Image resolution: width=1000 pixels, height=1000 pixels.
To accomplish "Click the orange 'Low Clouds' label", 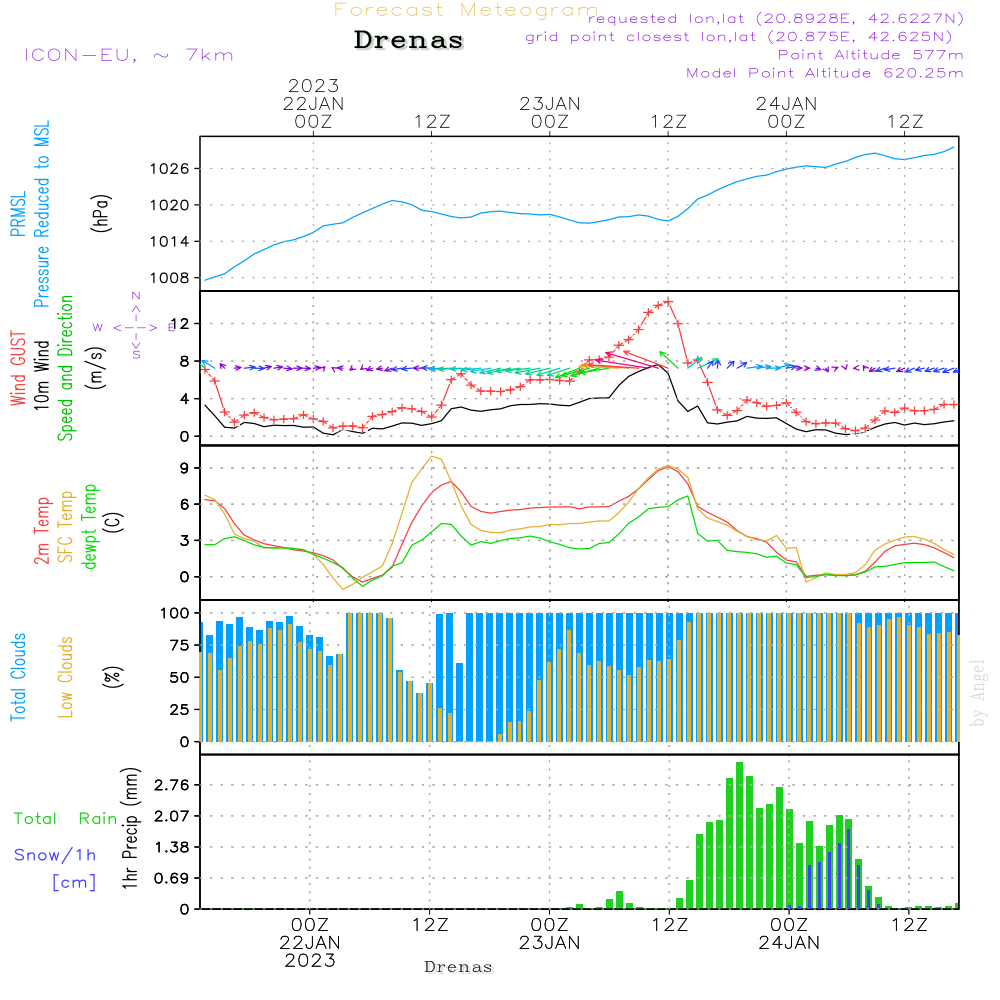I will [66, 677].
